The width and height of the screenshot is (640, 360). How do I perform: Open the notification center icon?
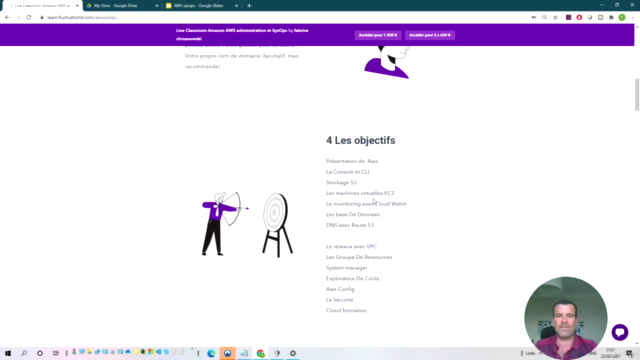tap(629, 353)
